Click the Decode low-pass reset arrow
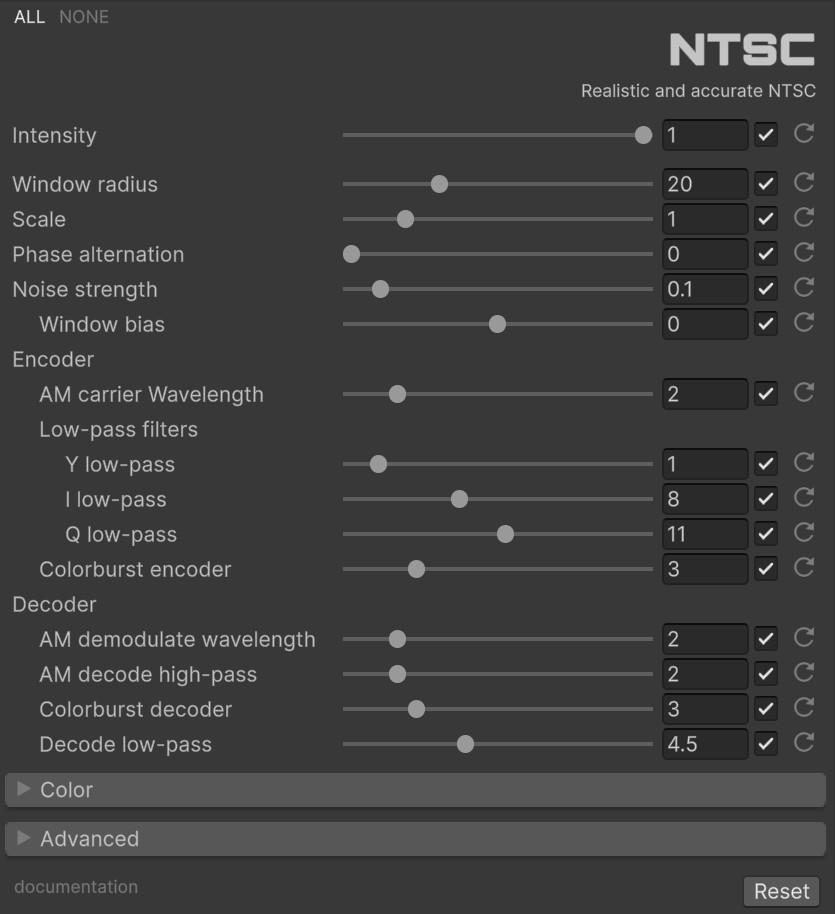 coord(804,743)
